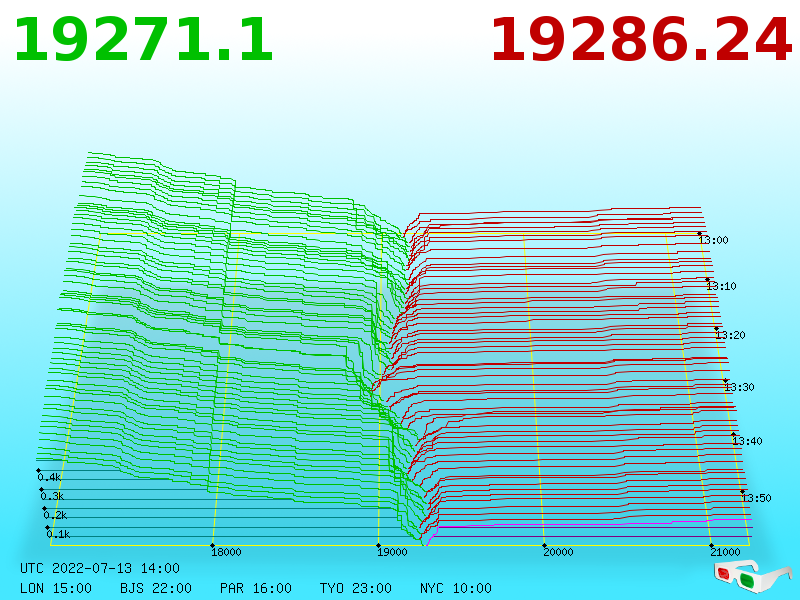Click the TYO 23:00 clock text

[x=356, y=588]
